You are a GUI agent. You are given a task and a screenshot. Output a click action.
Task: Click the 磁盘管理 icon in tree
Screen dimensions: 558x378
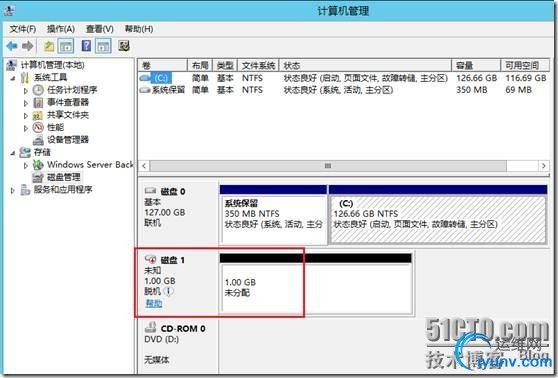[38, 177]
